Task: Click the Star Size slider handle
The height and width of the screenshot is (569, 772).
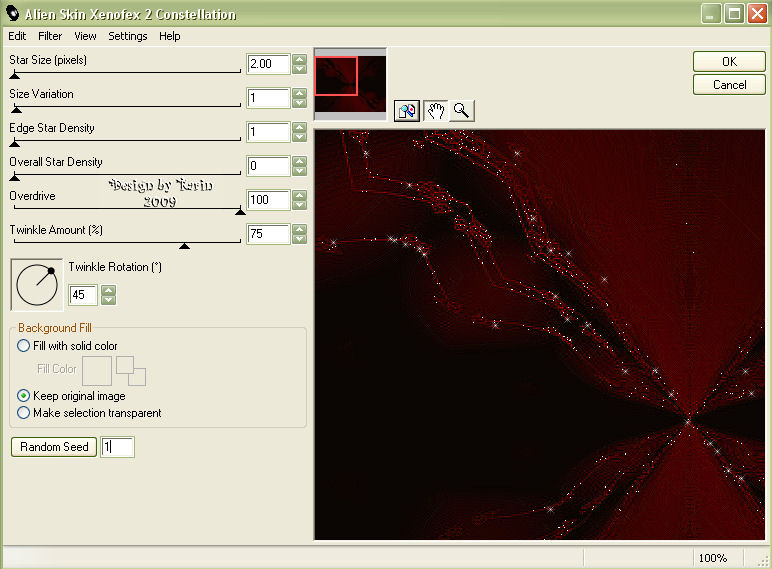Action: [15, 75]
